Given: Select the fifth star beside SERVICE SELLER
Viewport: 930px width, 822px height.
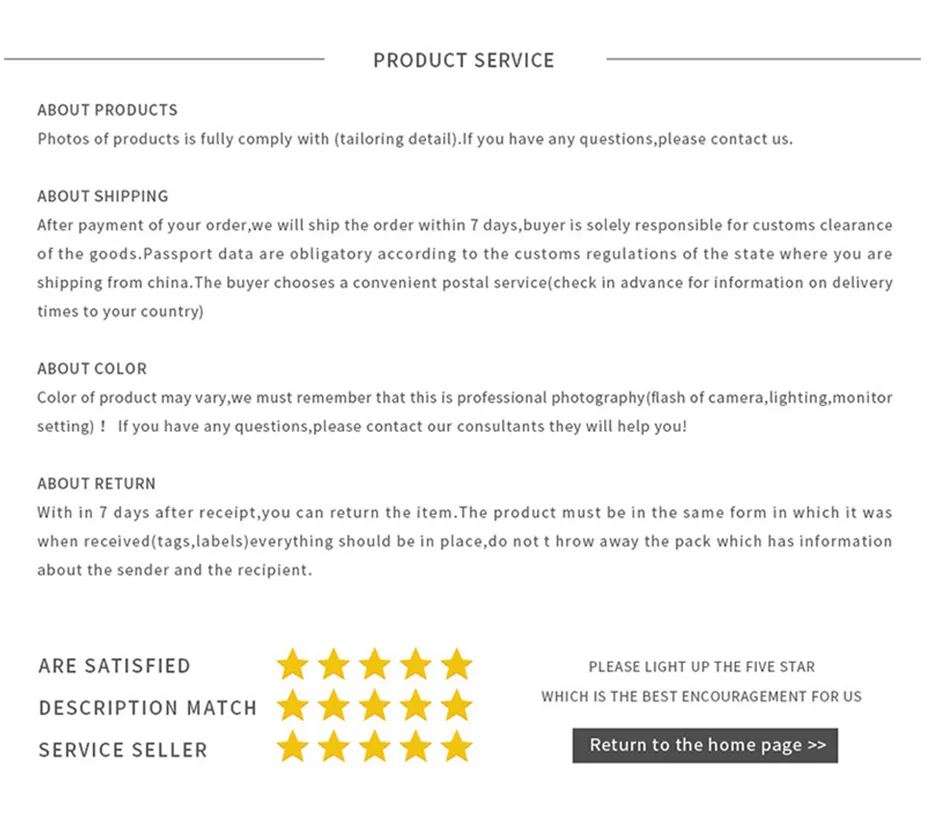Looking at the screenshot, I should 457,747.
